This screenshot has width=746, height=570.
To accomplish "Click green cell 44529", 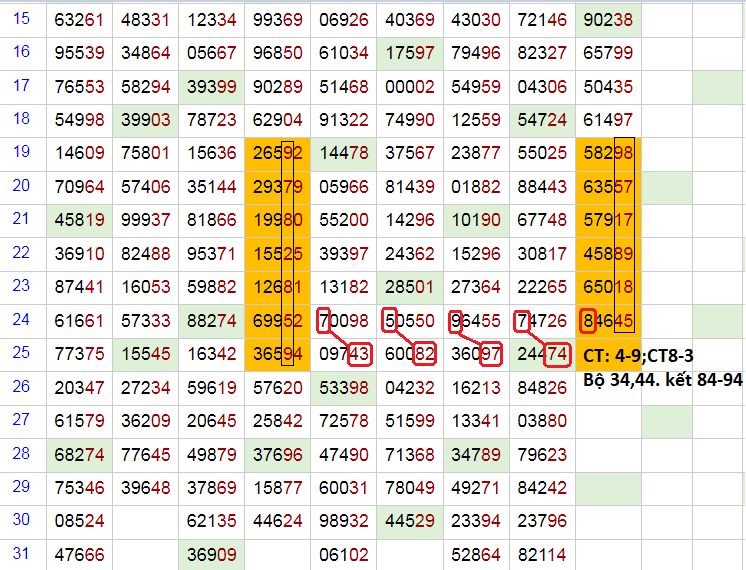I will 409,520.
